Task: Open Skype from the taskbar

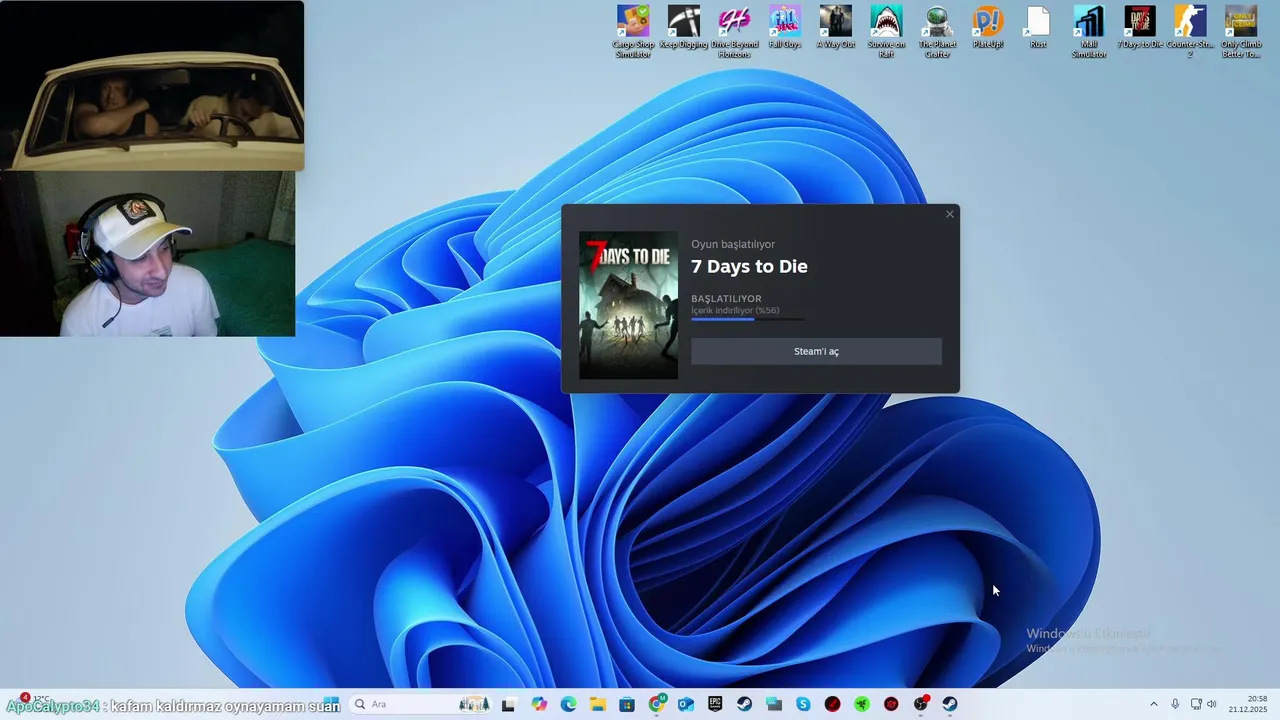Action: point(803,704)
